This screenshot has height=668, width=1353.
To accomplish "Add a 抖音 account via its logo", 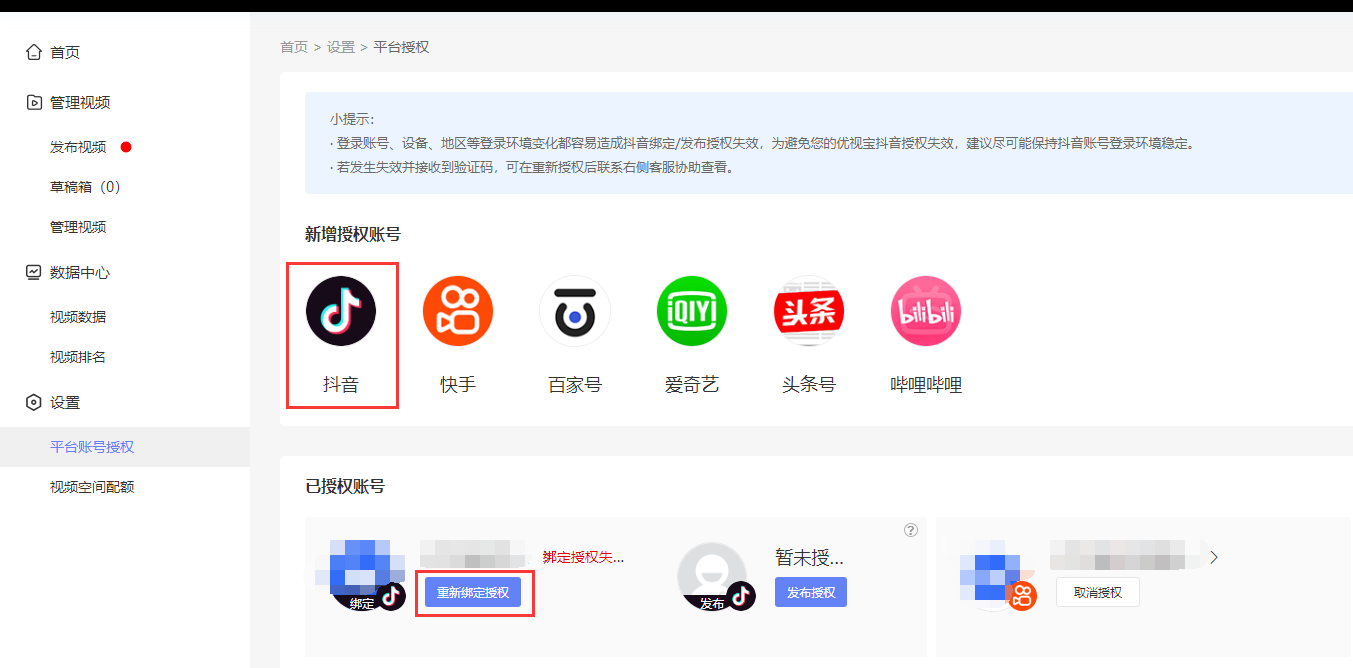I will pyautogui.click(x=341, y=311).
